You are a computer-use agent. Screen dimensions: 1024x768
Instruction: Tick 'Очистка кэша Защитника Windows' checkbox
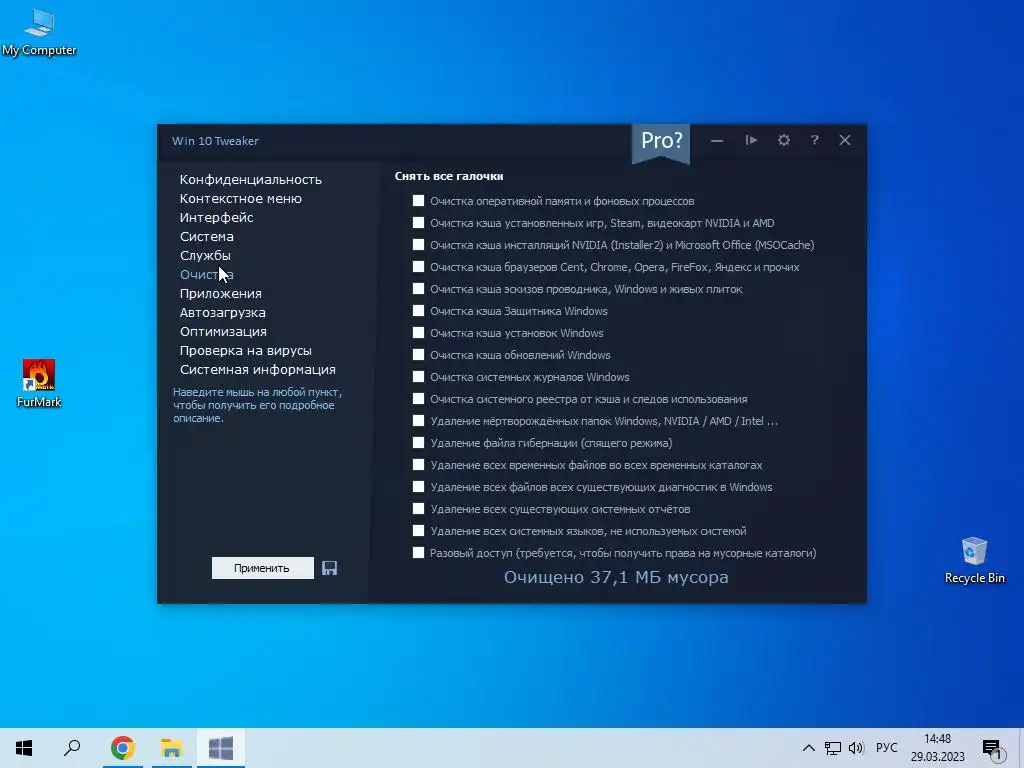[419, 311]
